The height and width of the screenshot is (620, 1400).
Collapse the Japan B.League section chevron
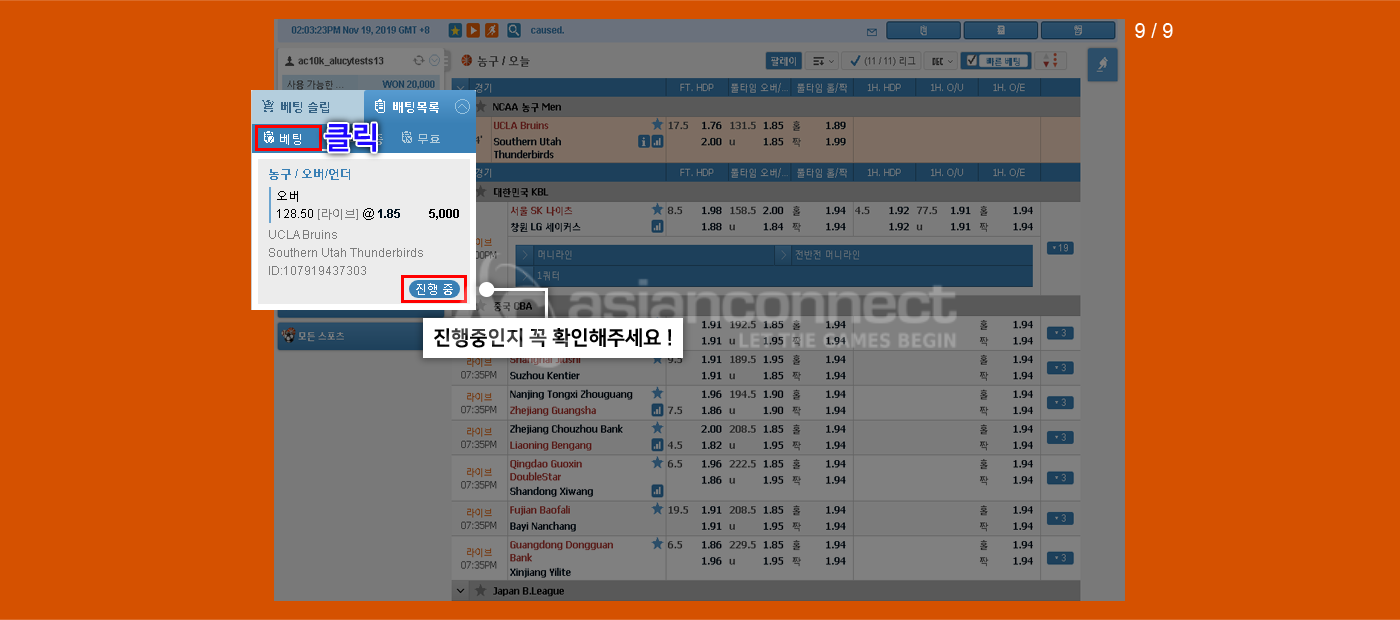461,591
